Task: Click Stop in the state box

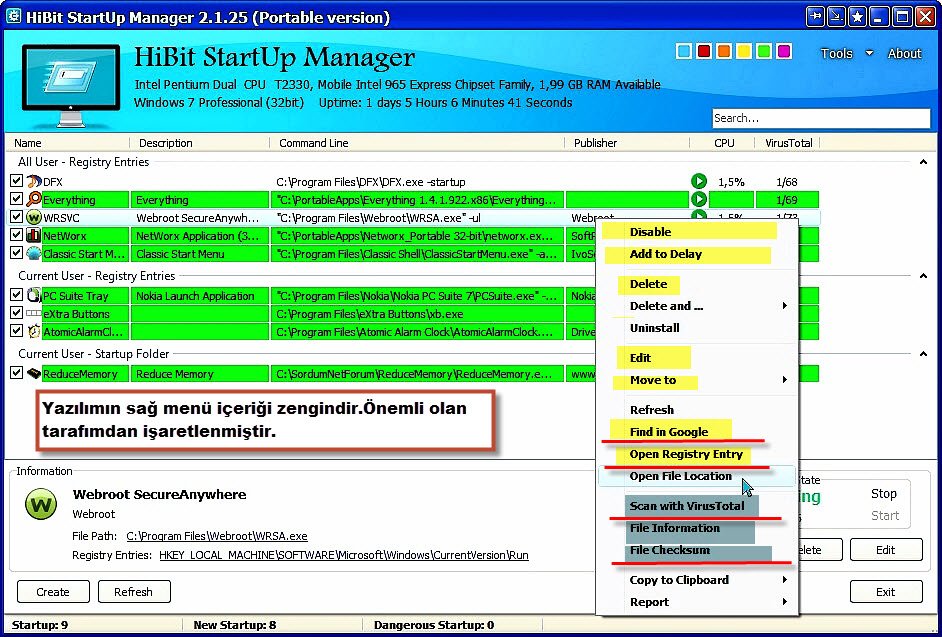Action: tap(884, 494)
